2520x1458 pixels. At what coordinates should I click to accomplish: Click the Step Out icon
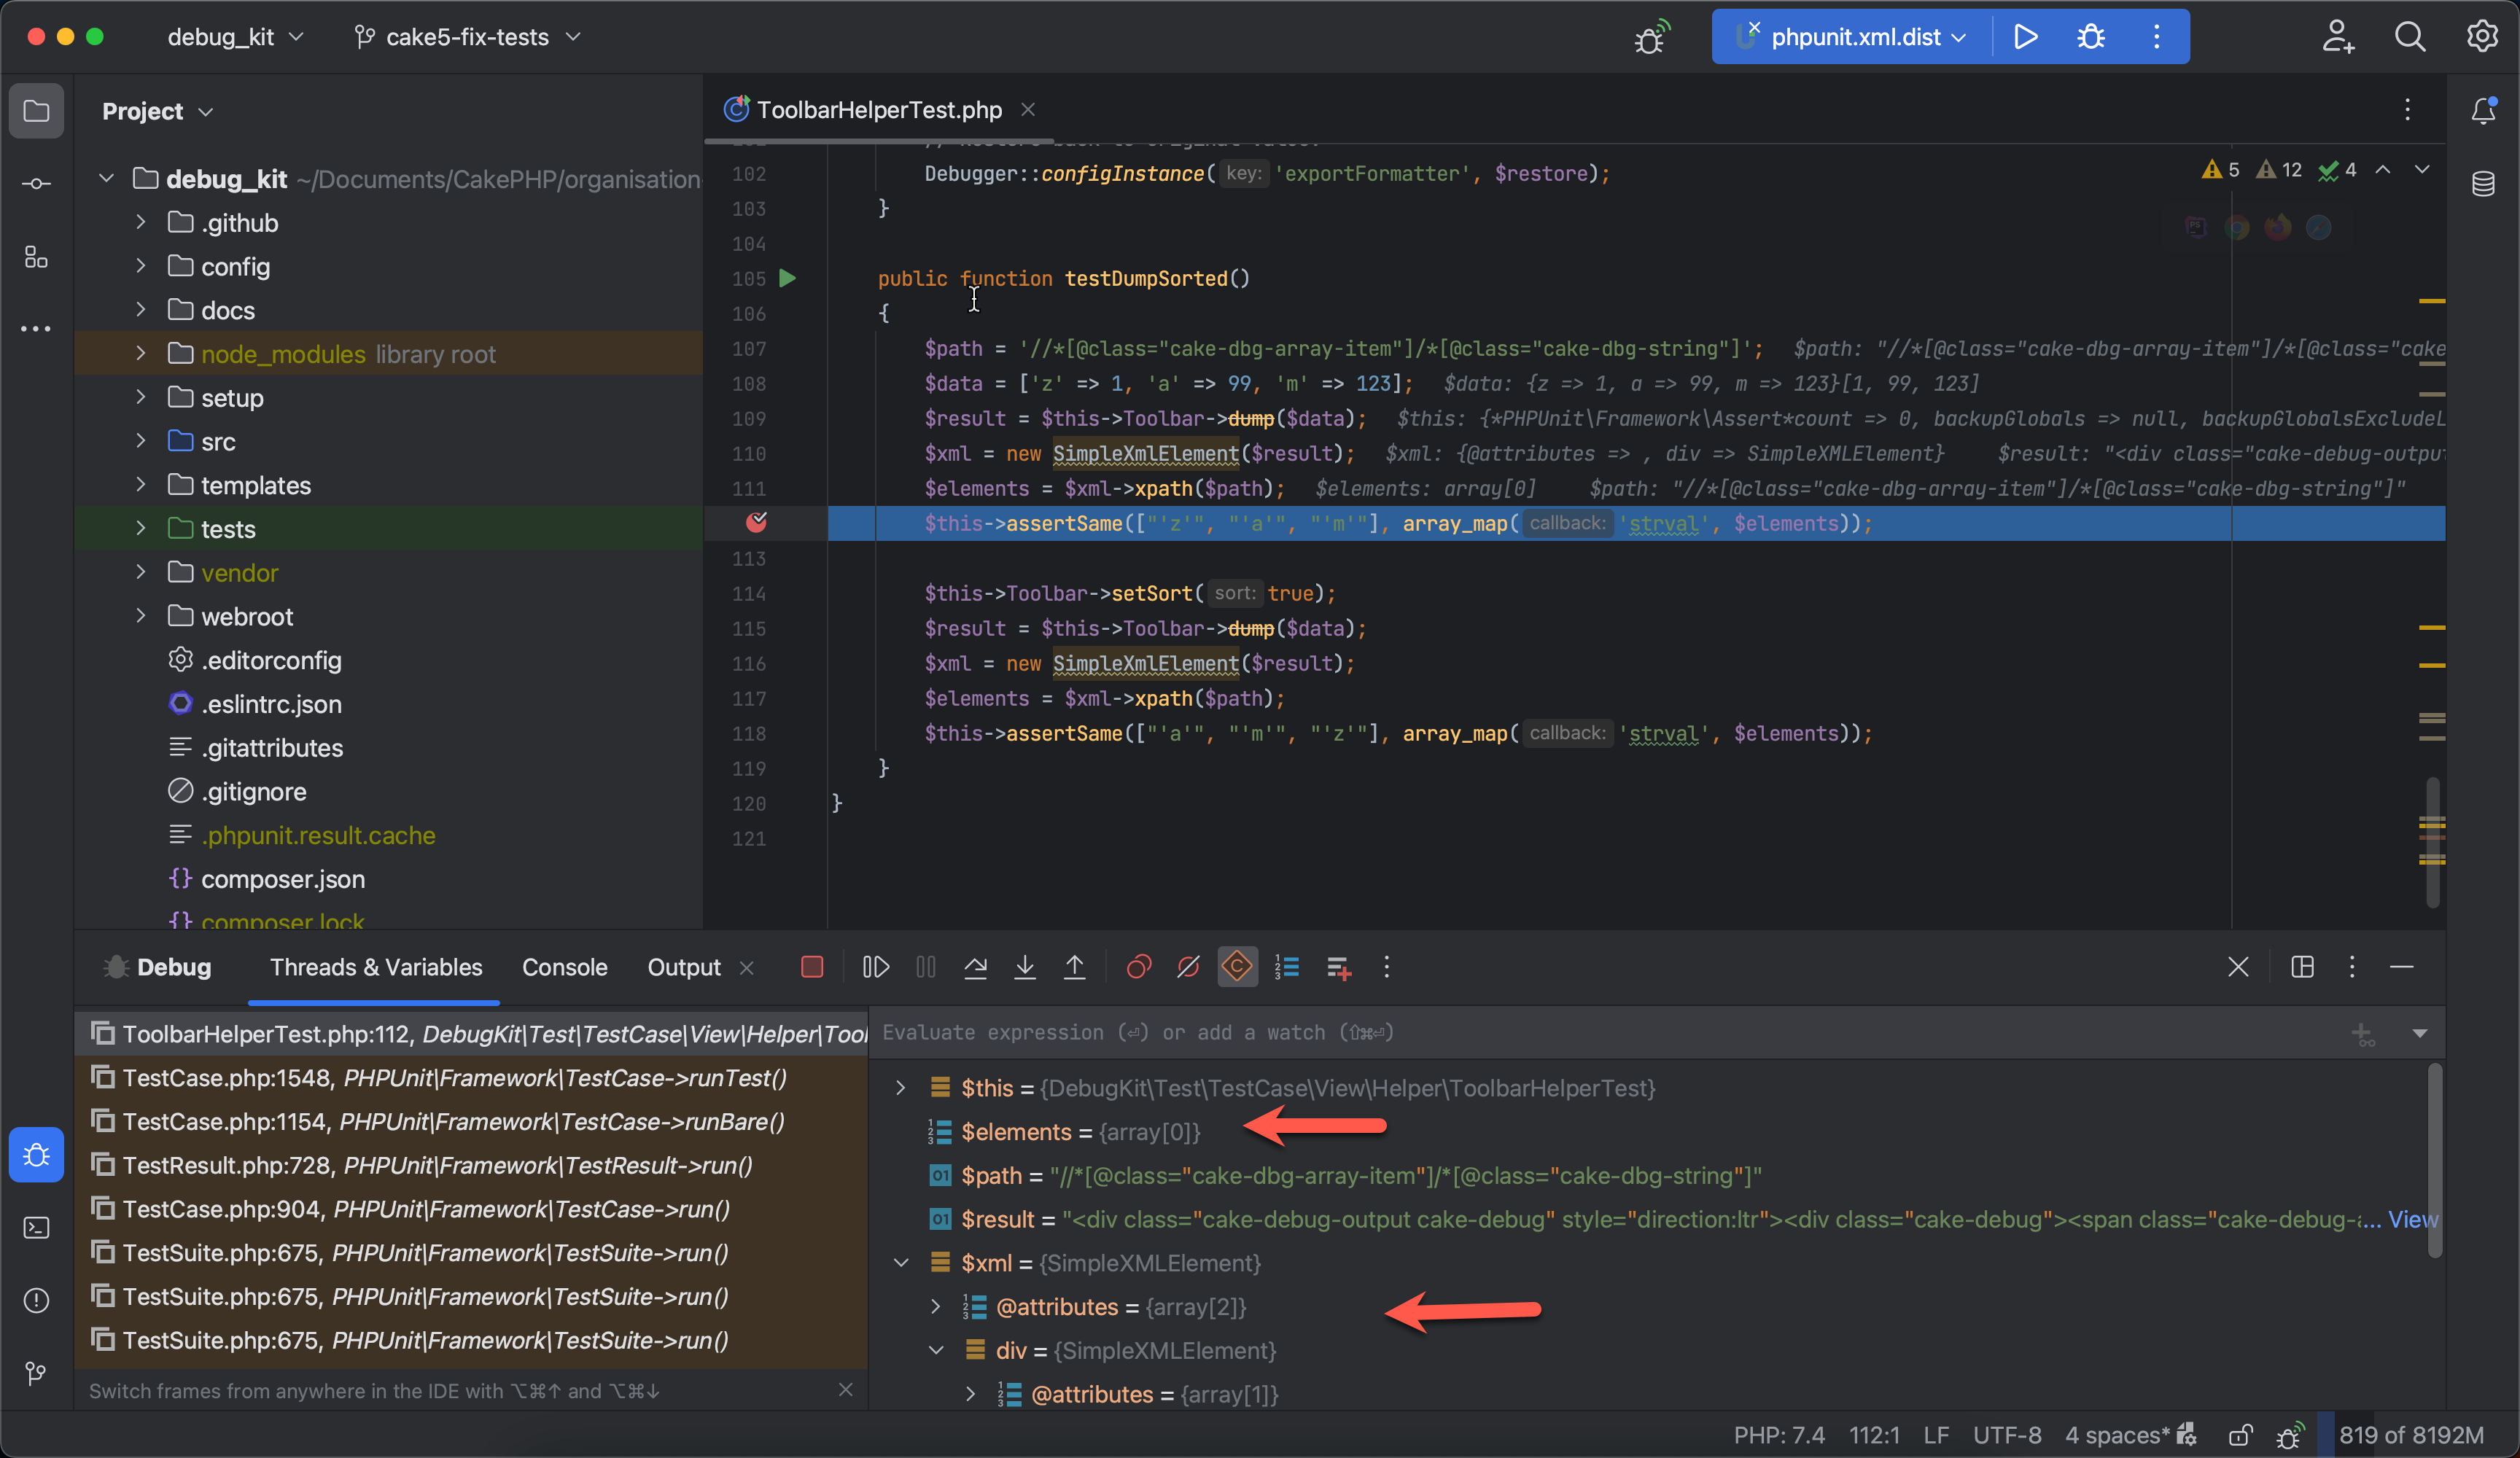(x=1074, y=967)
